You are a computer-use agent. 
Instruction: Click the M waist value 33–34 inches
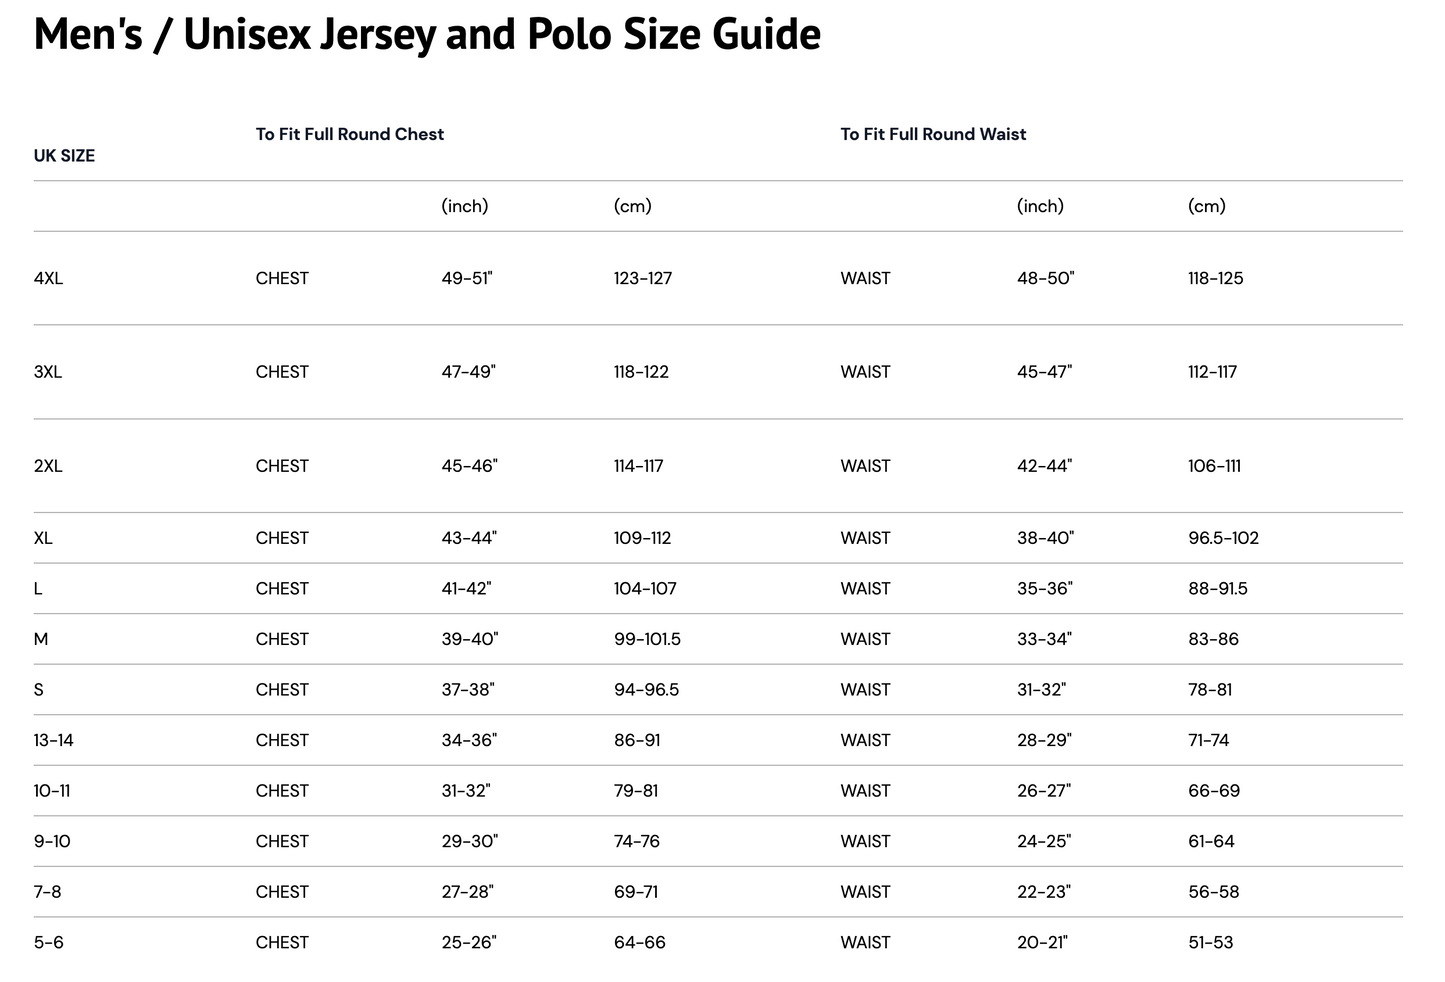tap(1044, 639)
